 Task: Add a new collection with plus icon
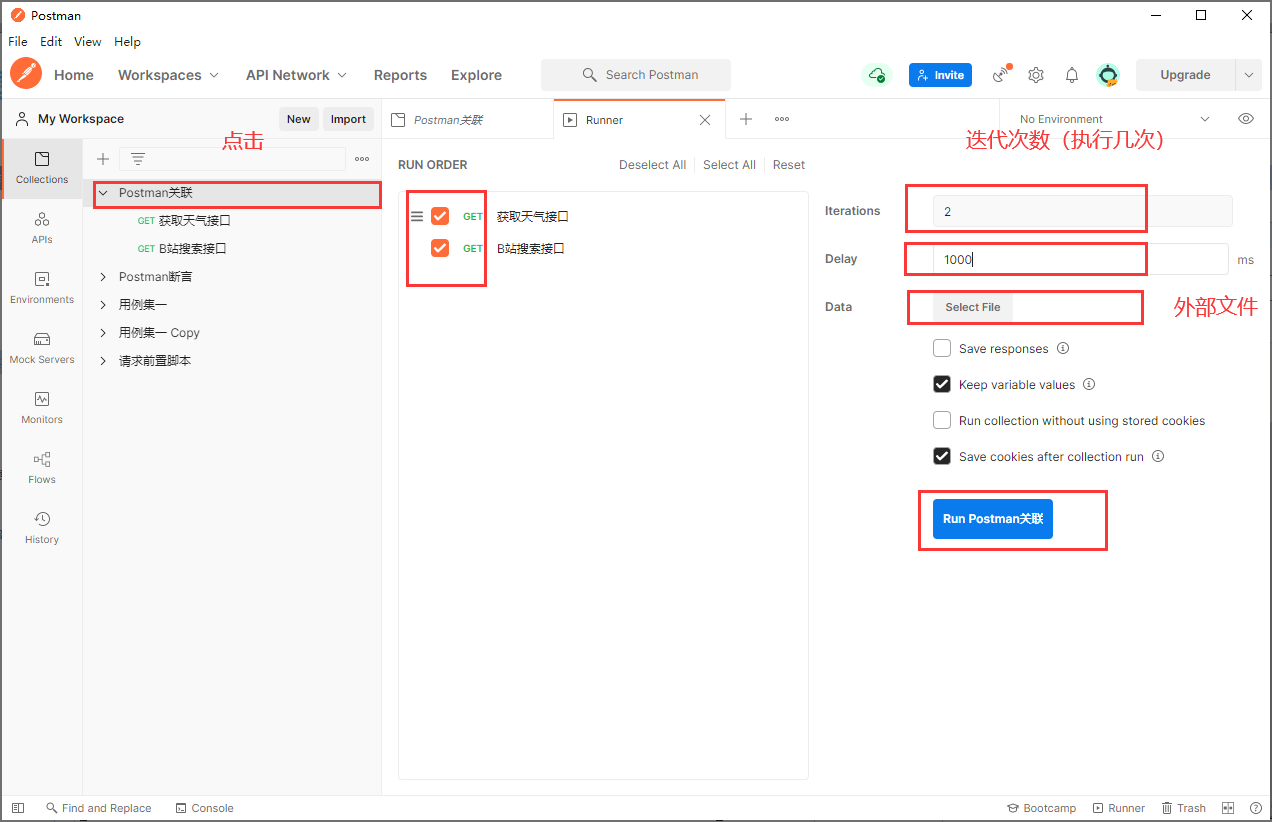[x=102, y=159]
